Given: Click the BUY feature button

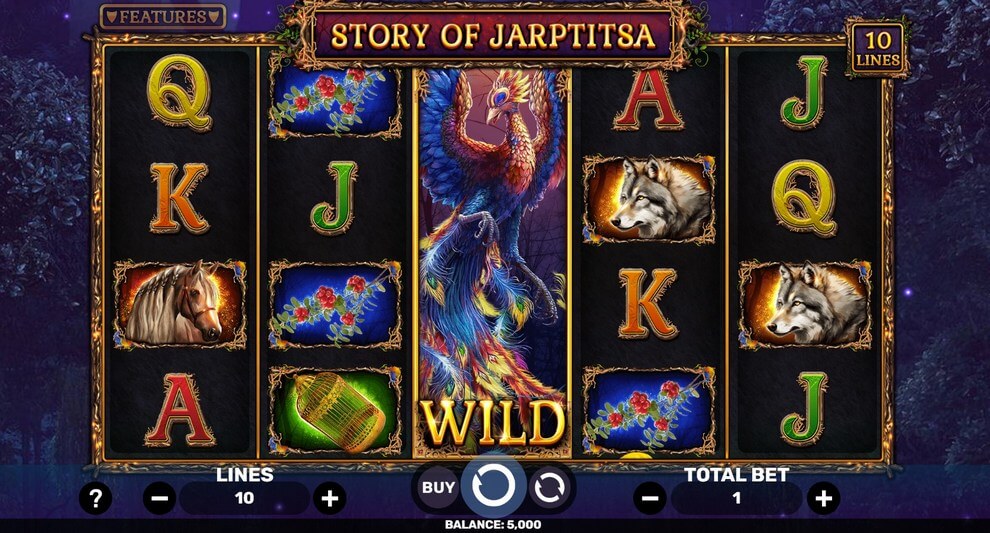Looking at the screenshot, I should (438, 488).
